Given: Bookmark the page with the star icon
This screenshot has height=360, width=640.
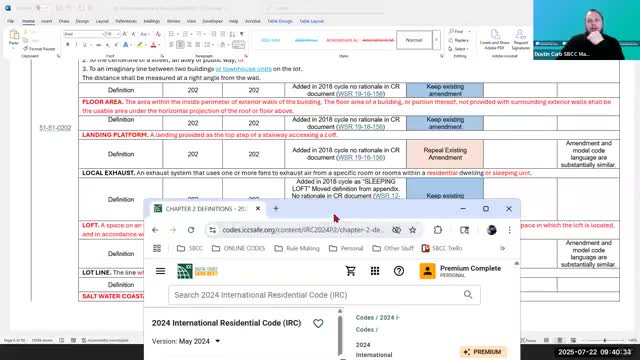Looking at the screenshot, I should (413, 230).
